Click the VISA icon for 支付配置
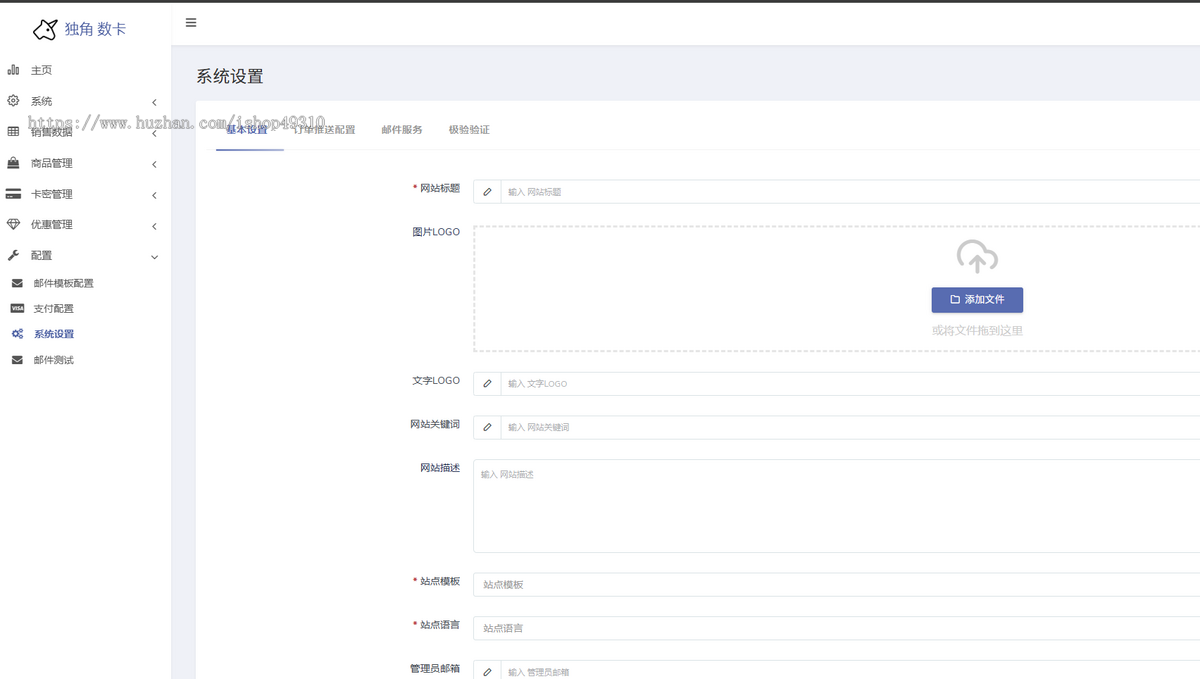 [17, 308]
